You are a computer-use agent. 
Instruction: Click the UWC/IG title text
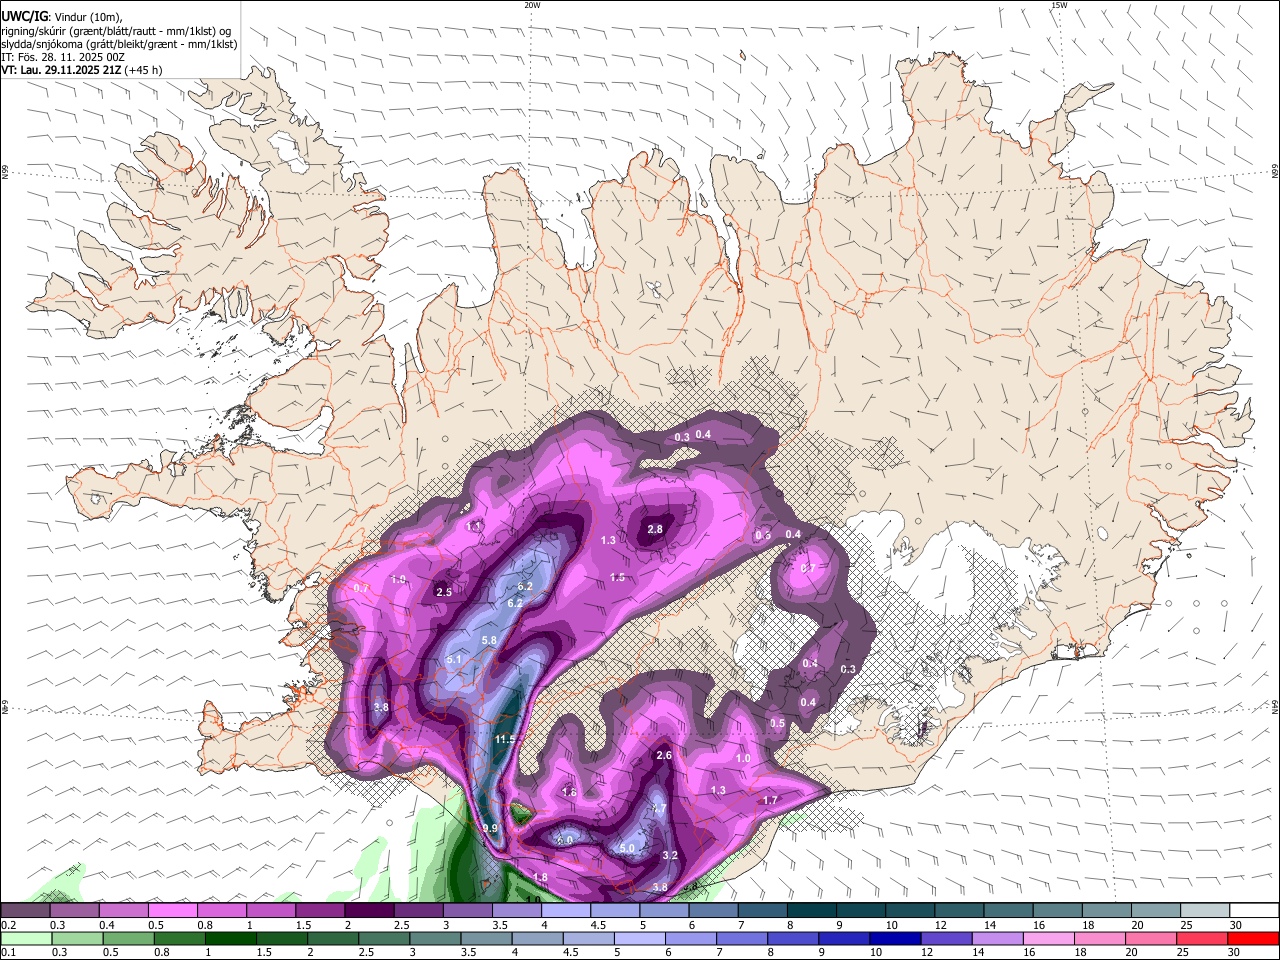click(23, 17)
